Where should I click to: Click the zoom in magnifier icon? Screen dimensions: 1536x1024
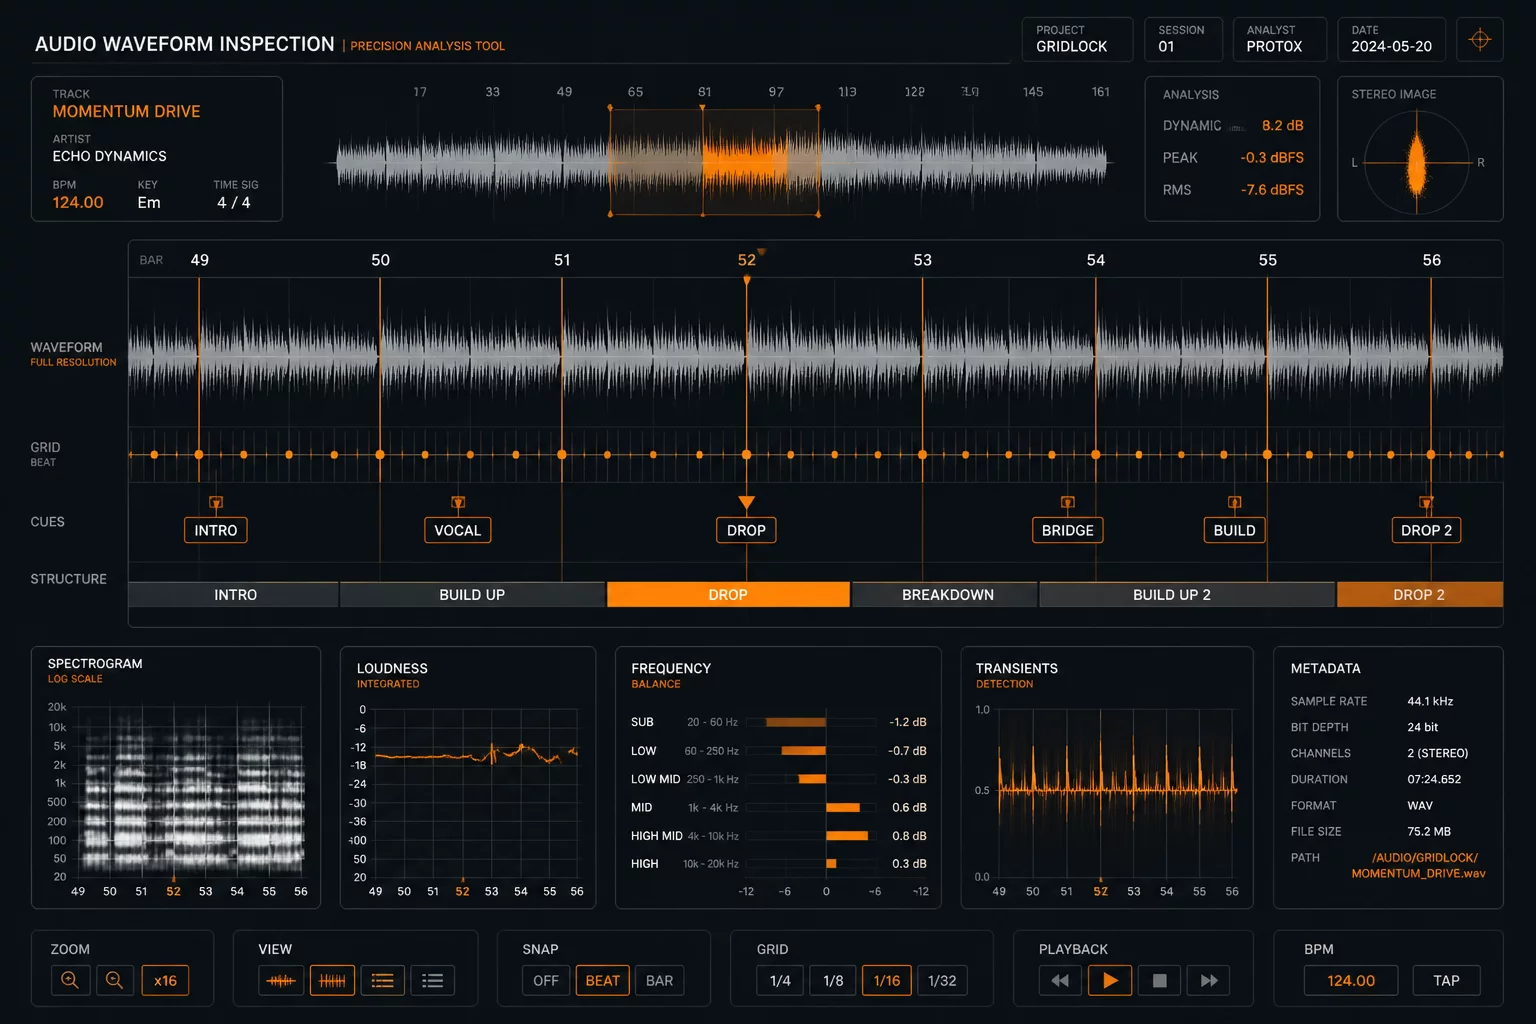[70, 980]
